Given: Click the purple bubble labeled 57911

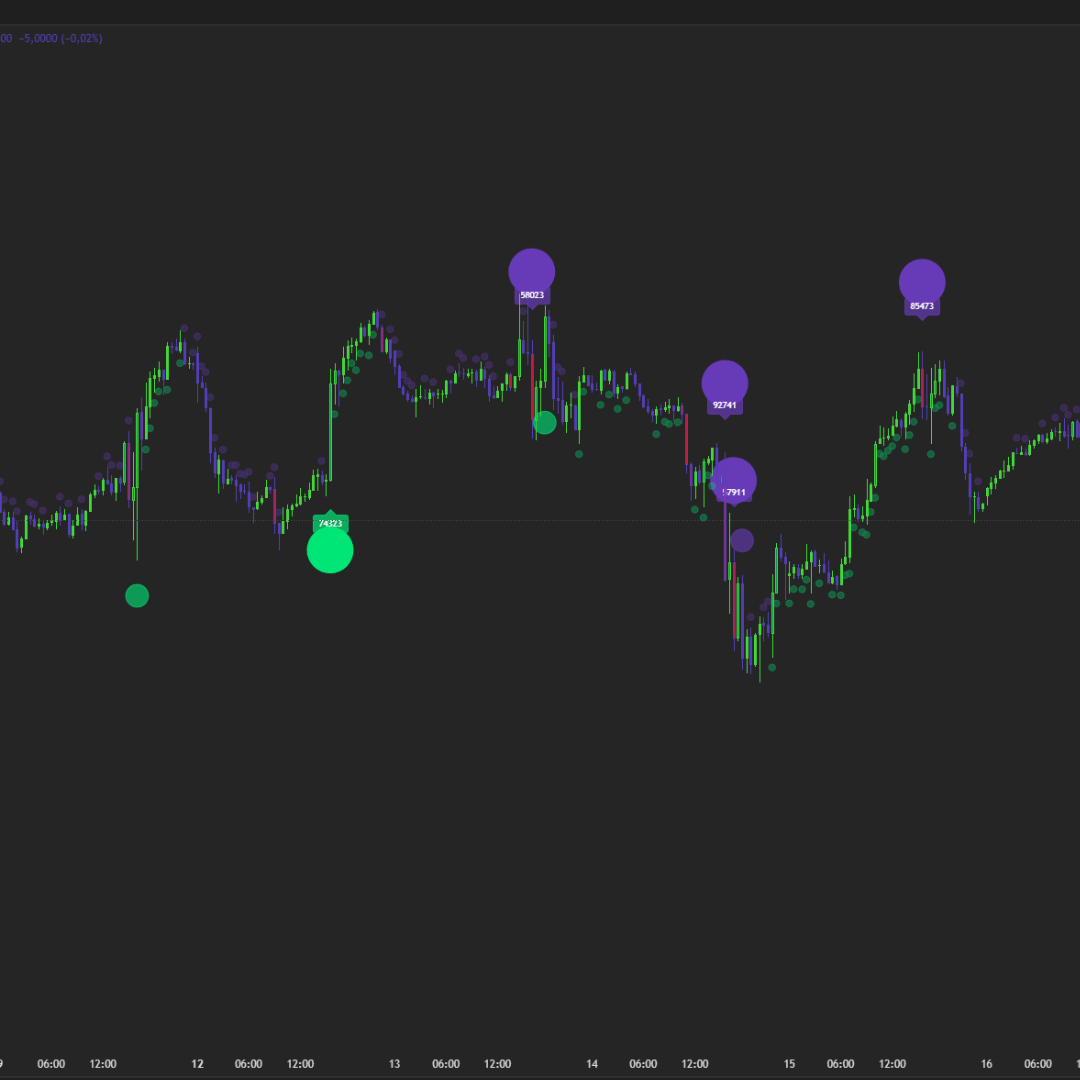Looking at the screenshot, I should pos(734,480).
